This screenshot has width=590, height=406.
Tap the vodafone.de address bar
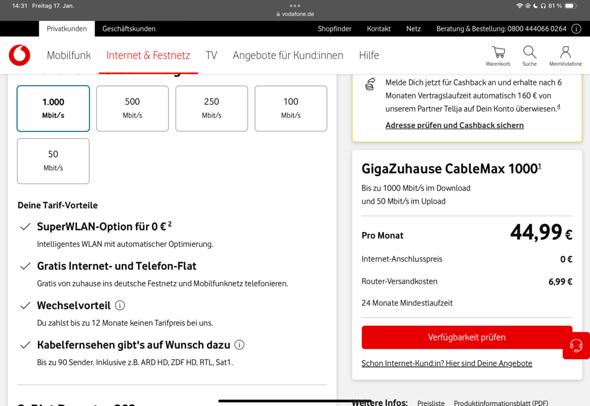[x=295, y=14]
